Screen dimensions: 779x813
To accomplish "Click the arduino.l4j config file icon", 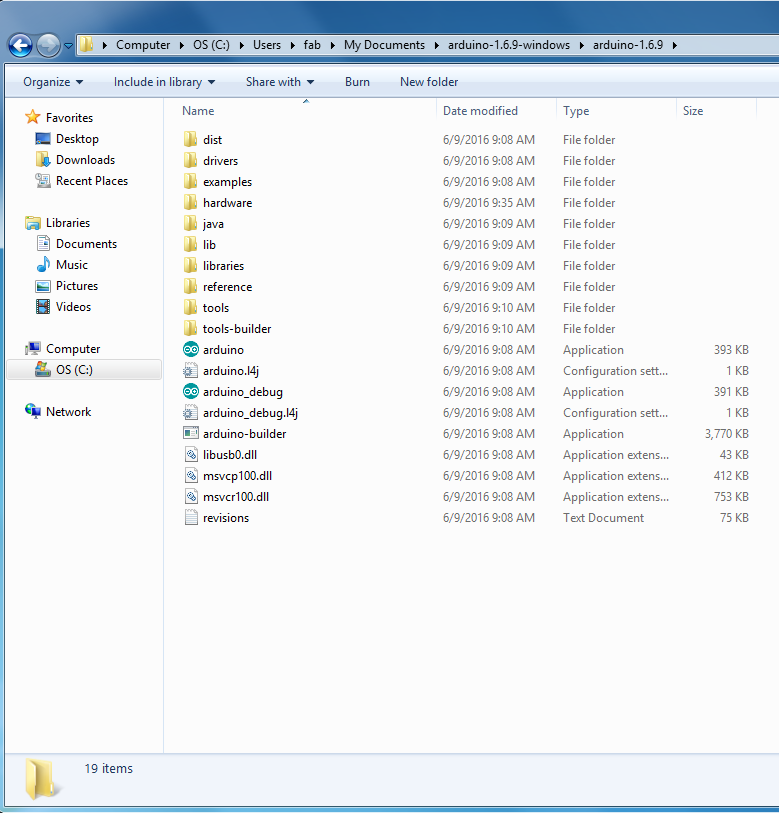I will click(x=190, y=371).
